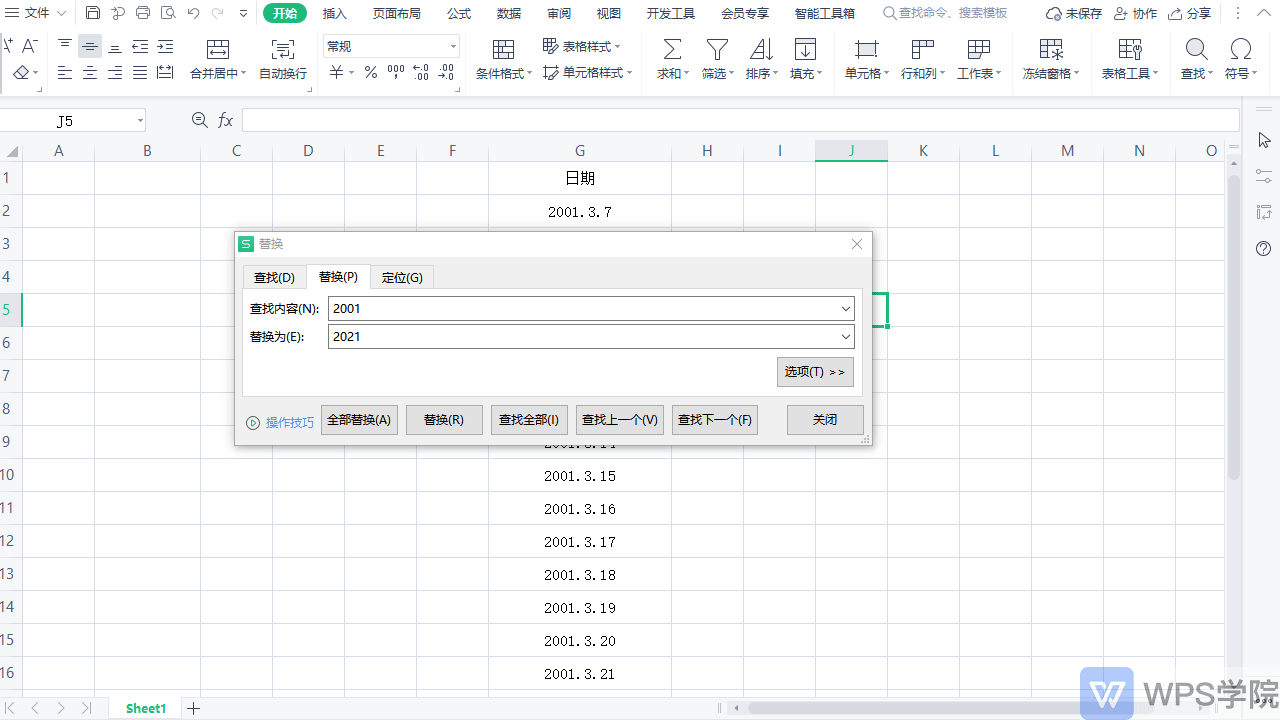
Task: Click the Merge and Center (合并居中) icon
Action: tap(217, 50)
